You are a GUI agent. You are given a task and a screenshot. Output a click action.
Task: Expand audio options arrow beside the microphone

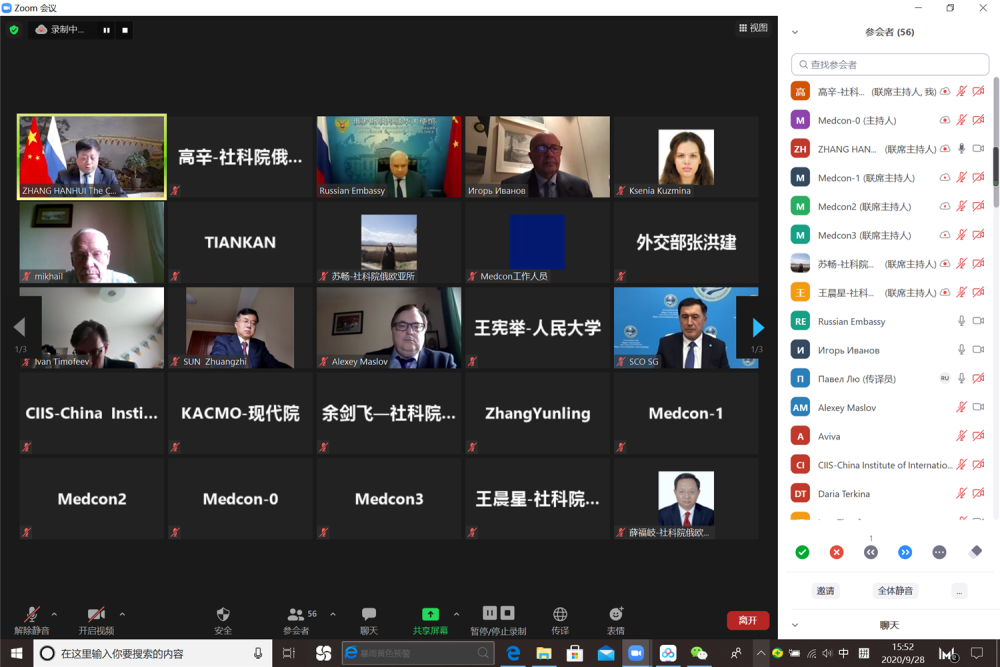click(54, 614)
